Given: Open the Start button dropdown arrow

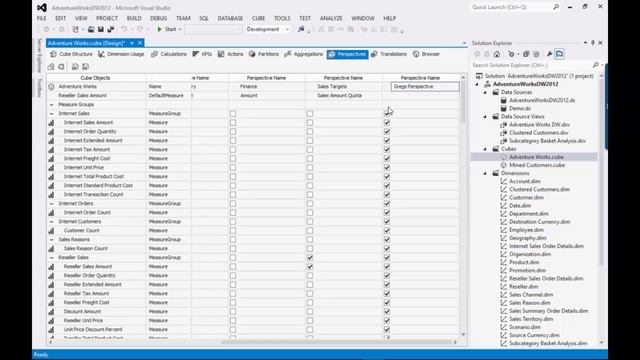Looking at the screenshot, I should (x=180, y=29).
